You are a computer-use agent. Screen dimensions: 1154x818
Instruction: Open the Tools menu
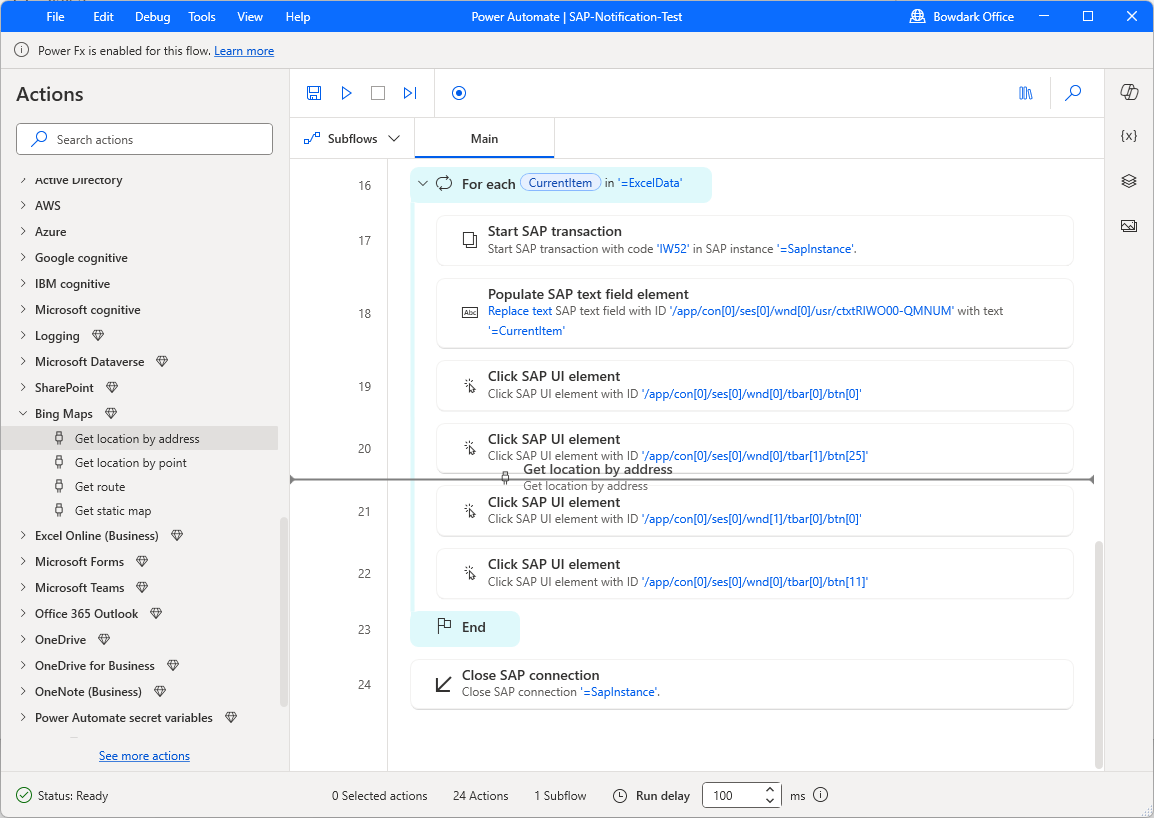[202, 16]
